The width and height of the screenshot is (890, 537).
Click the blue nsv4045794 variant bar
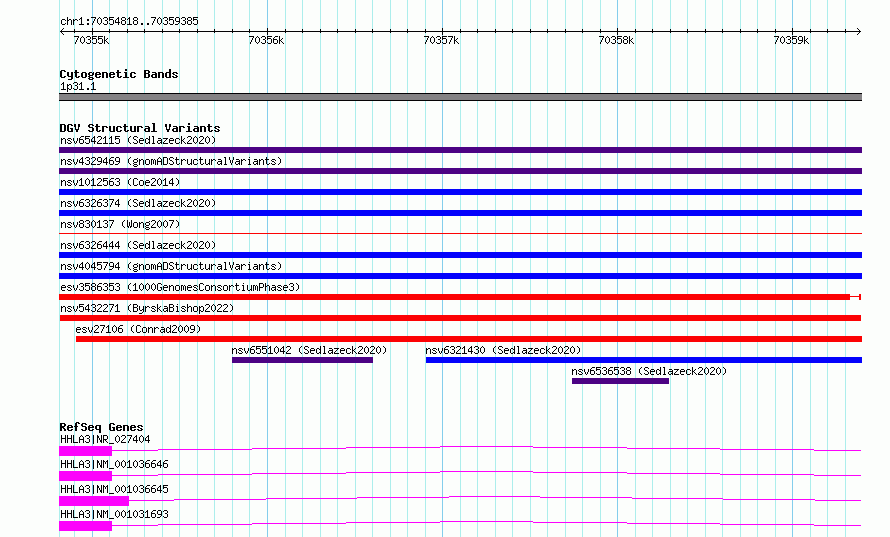click(460, 276)
